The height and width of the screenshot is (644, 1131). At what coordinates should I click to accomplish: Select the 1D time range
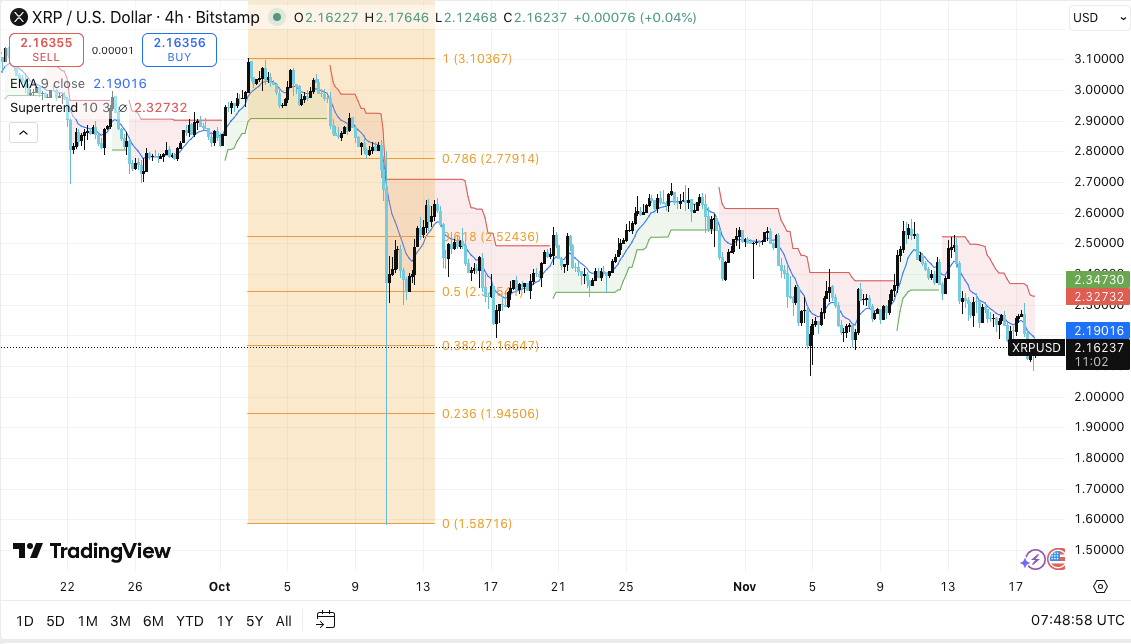24,621
